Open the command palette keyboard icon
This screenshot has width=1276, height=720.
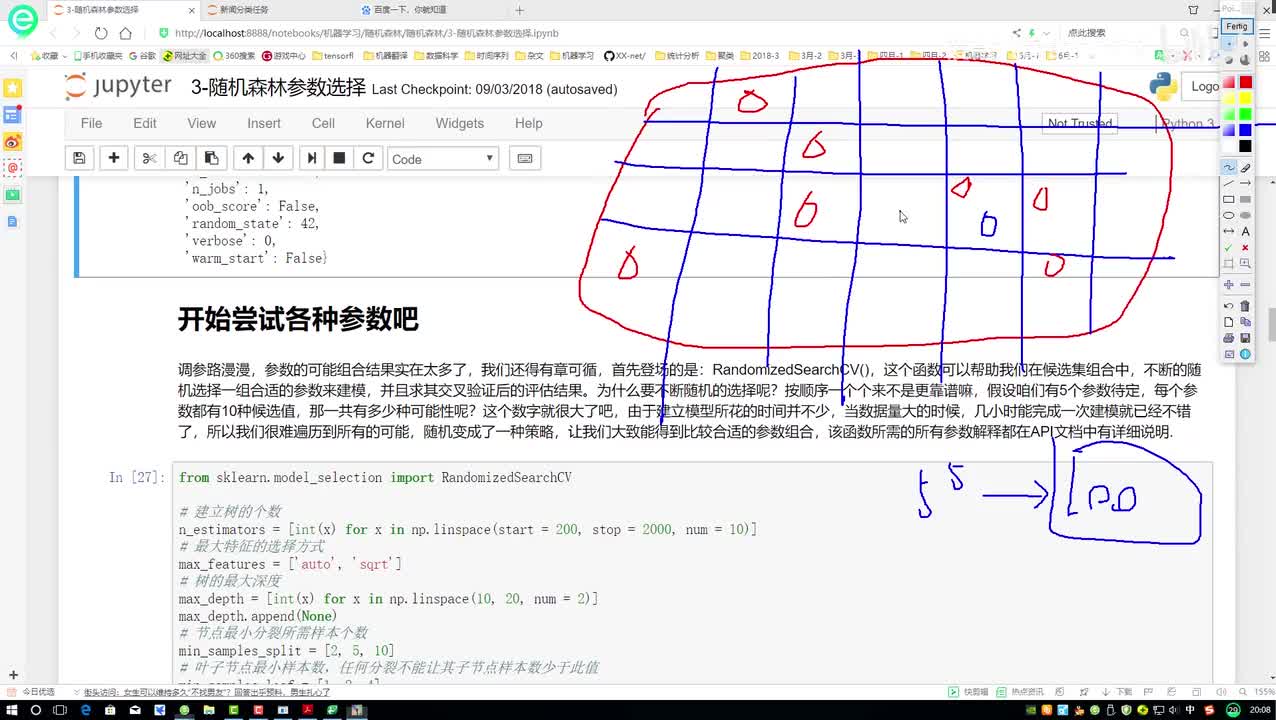click(x=525, y=158)
